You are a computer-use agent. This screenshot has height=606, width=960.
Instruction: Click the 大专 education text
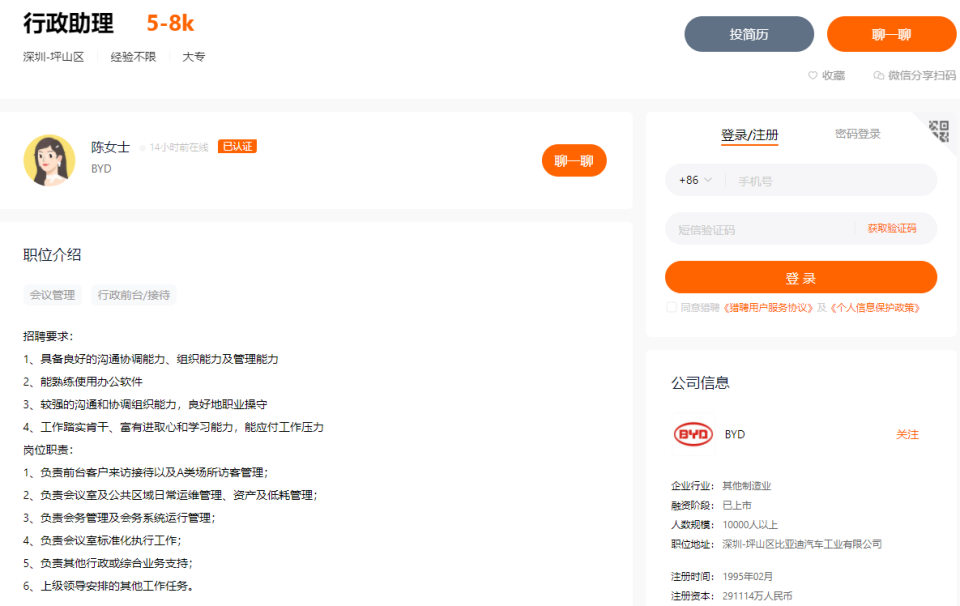click(x=193, y=57)
